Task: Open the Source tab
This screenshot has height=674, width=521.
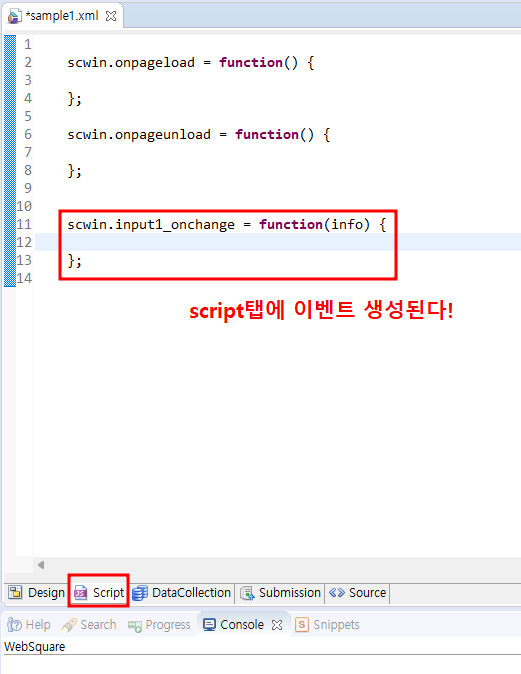Action: click(x=358, y=593)
